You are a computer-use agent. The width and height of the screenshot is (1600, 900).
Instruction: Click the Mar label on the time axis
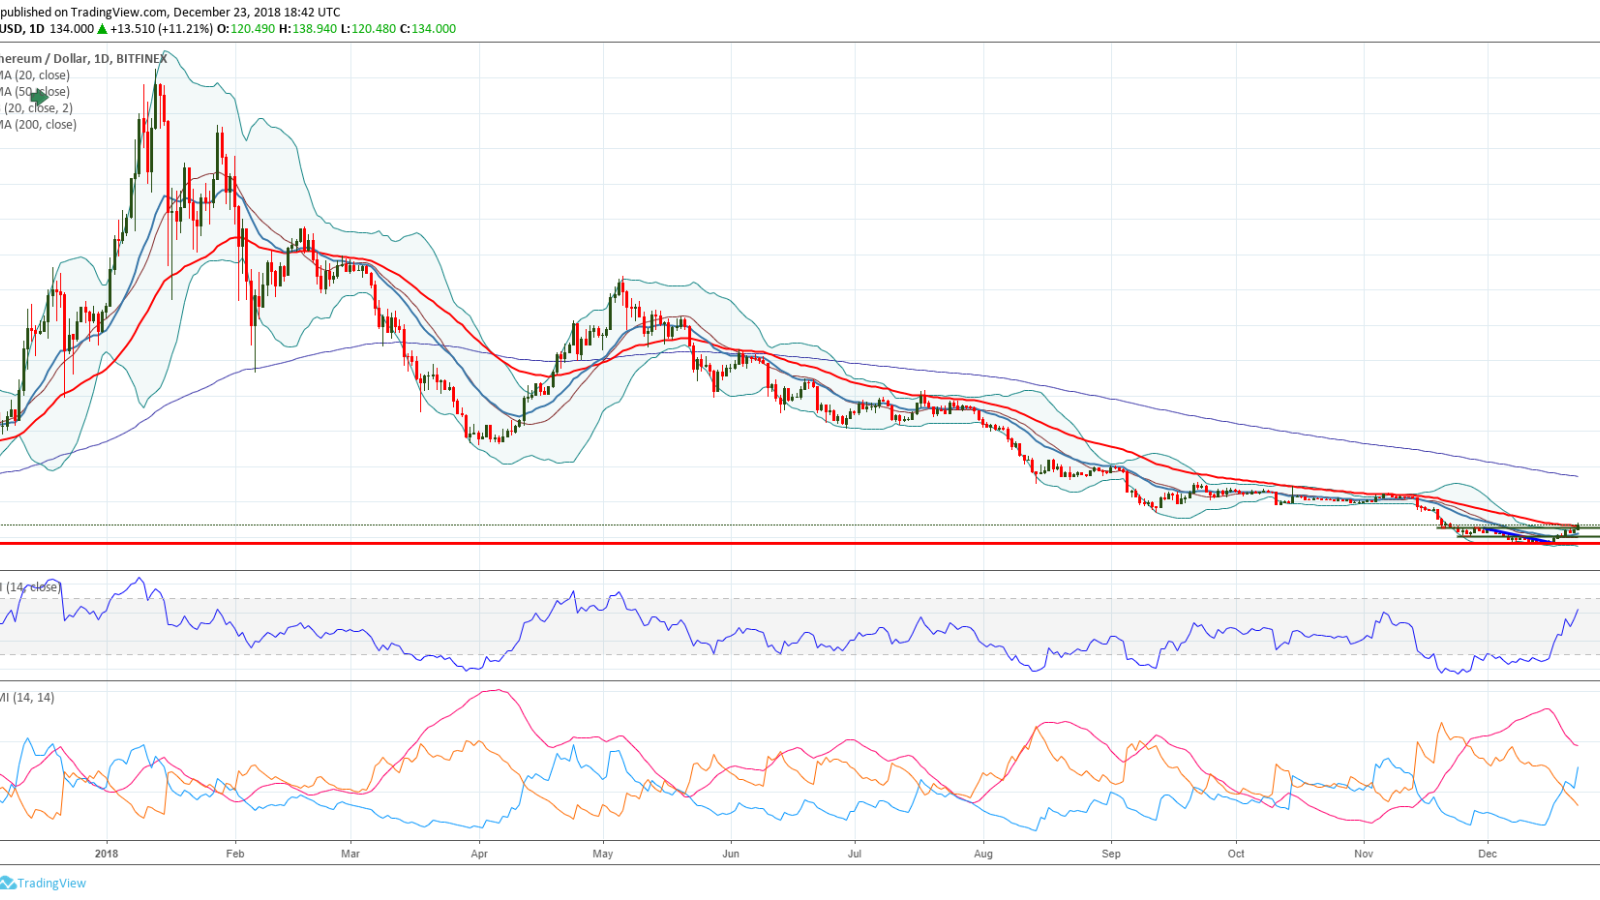[x=350, y=854]
